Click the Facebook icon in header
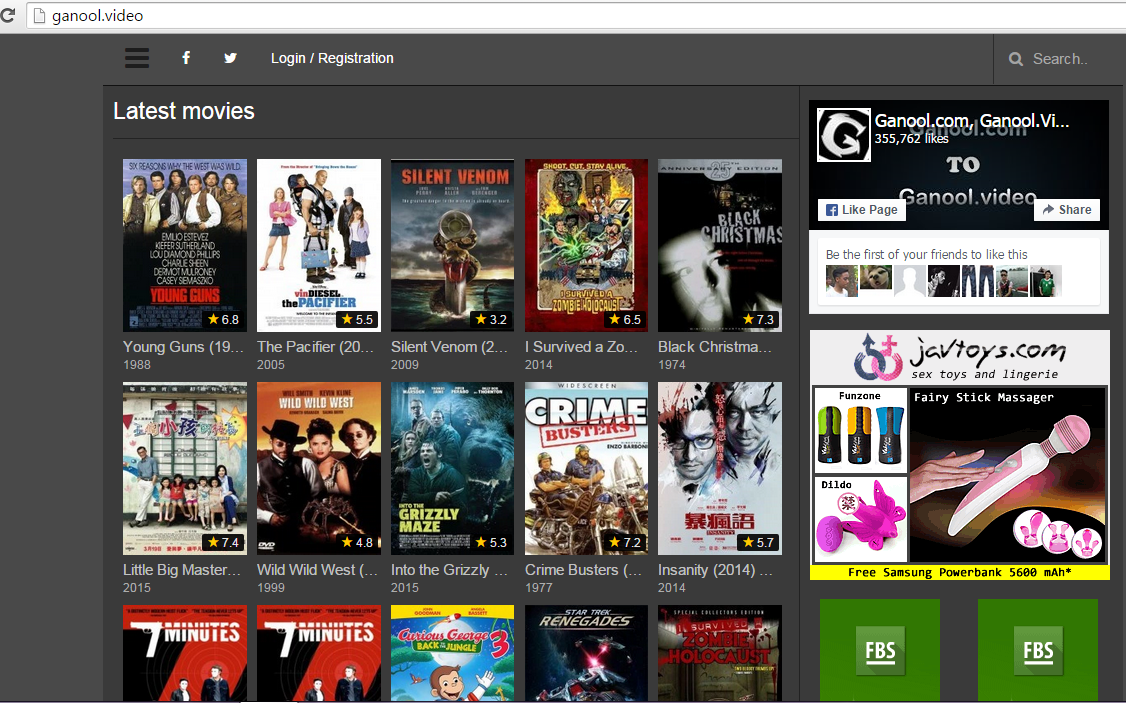 pos(186,58)
